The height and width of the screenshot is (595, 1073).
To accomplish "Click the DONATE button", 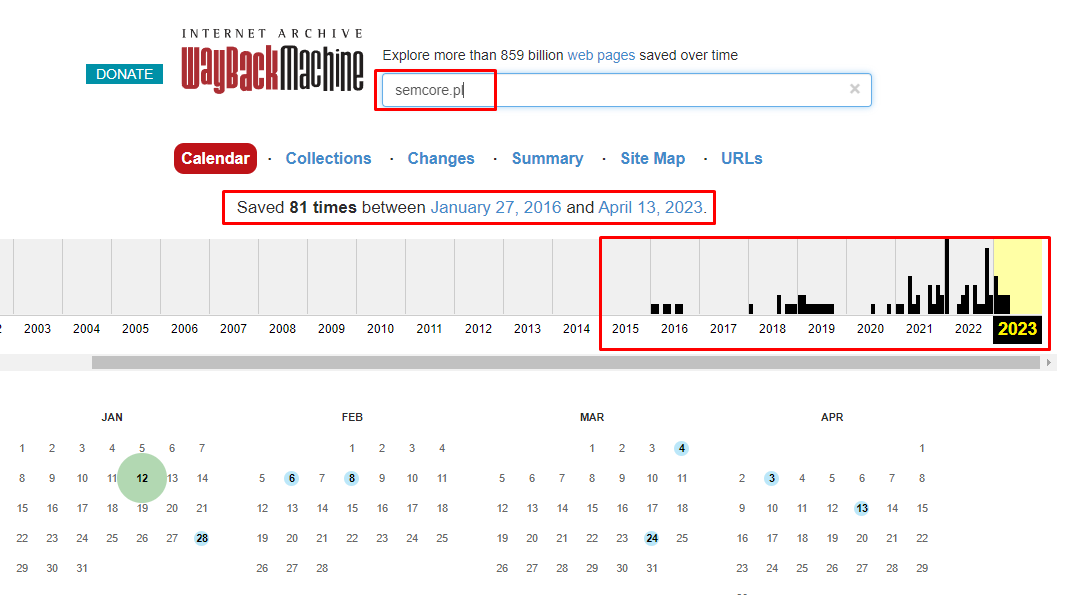I will (x=125, y=74).
